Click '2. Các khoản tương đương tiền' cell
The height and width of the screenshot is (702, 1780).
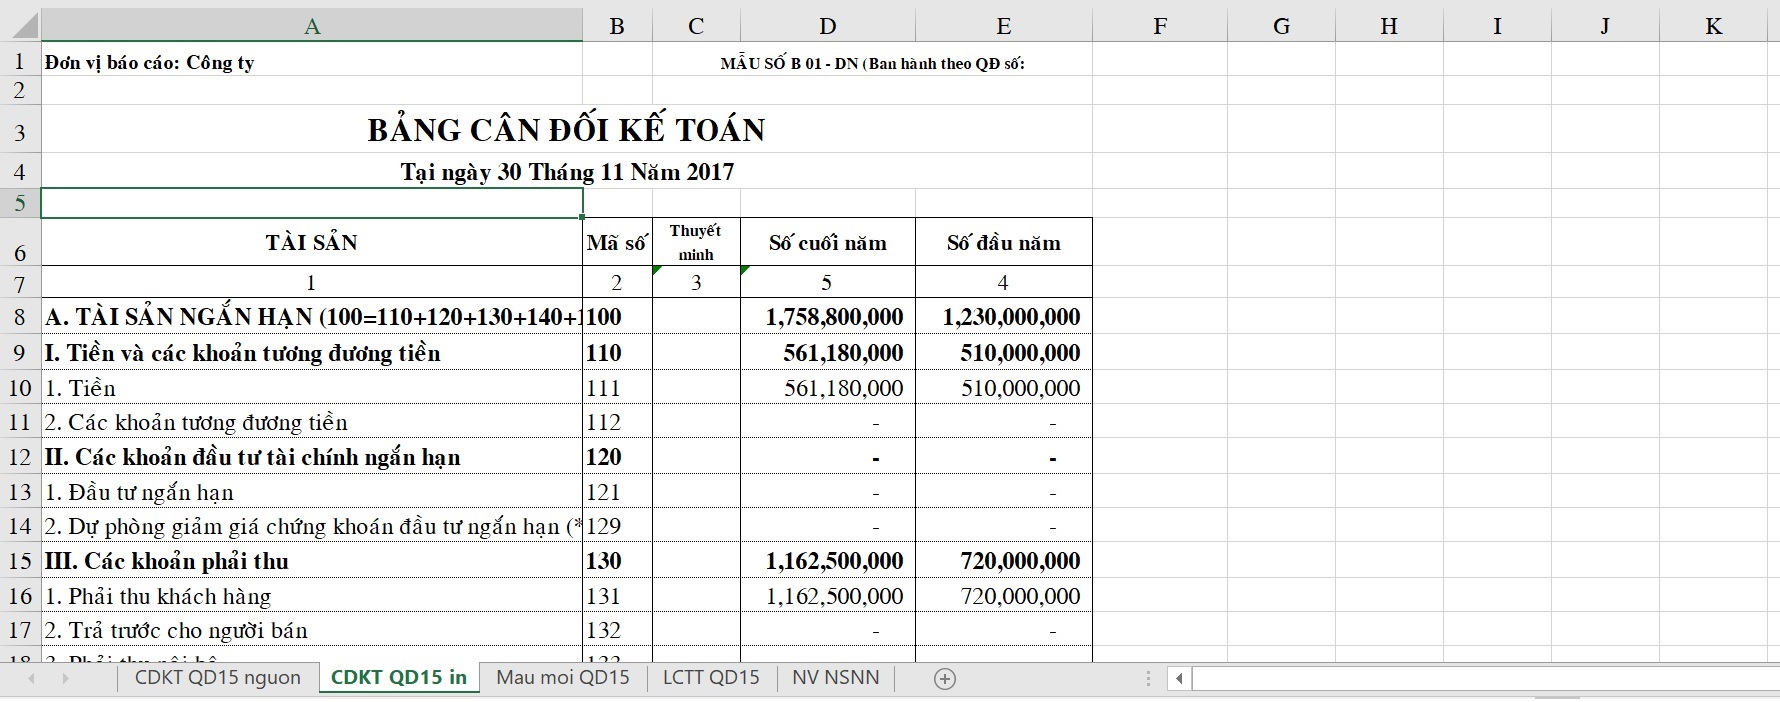tap(312, 422)
